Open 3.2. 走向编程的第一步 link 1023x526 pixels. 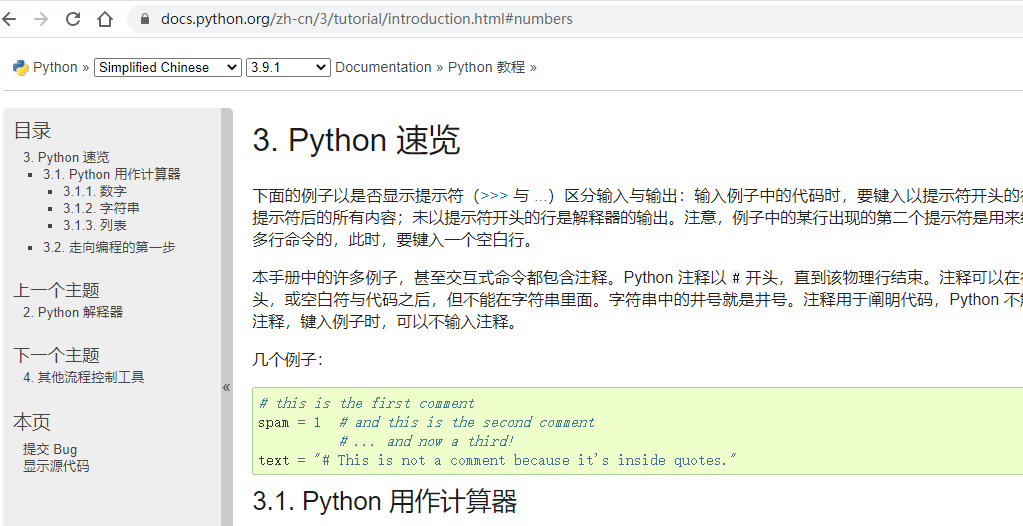click(x=109, y=247)
